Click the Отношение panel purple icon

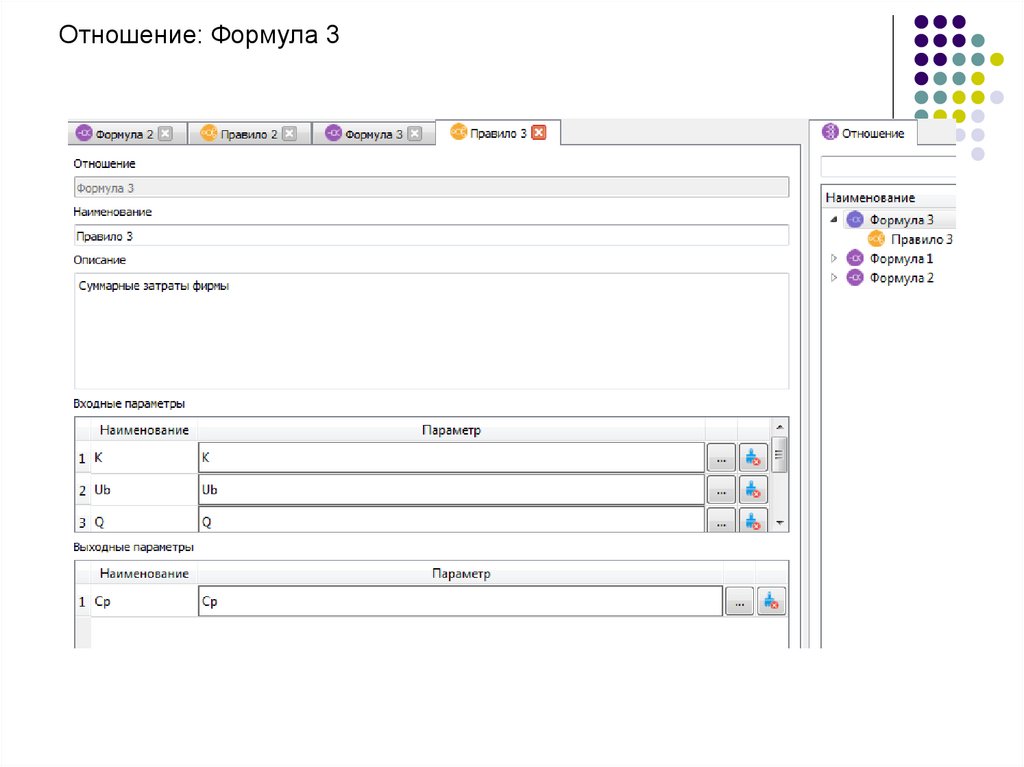pyautogui.click(x=829, y=132)
